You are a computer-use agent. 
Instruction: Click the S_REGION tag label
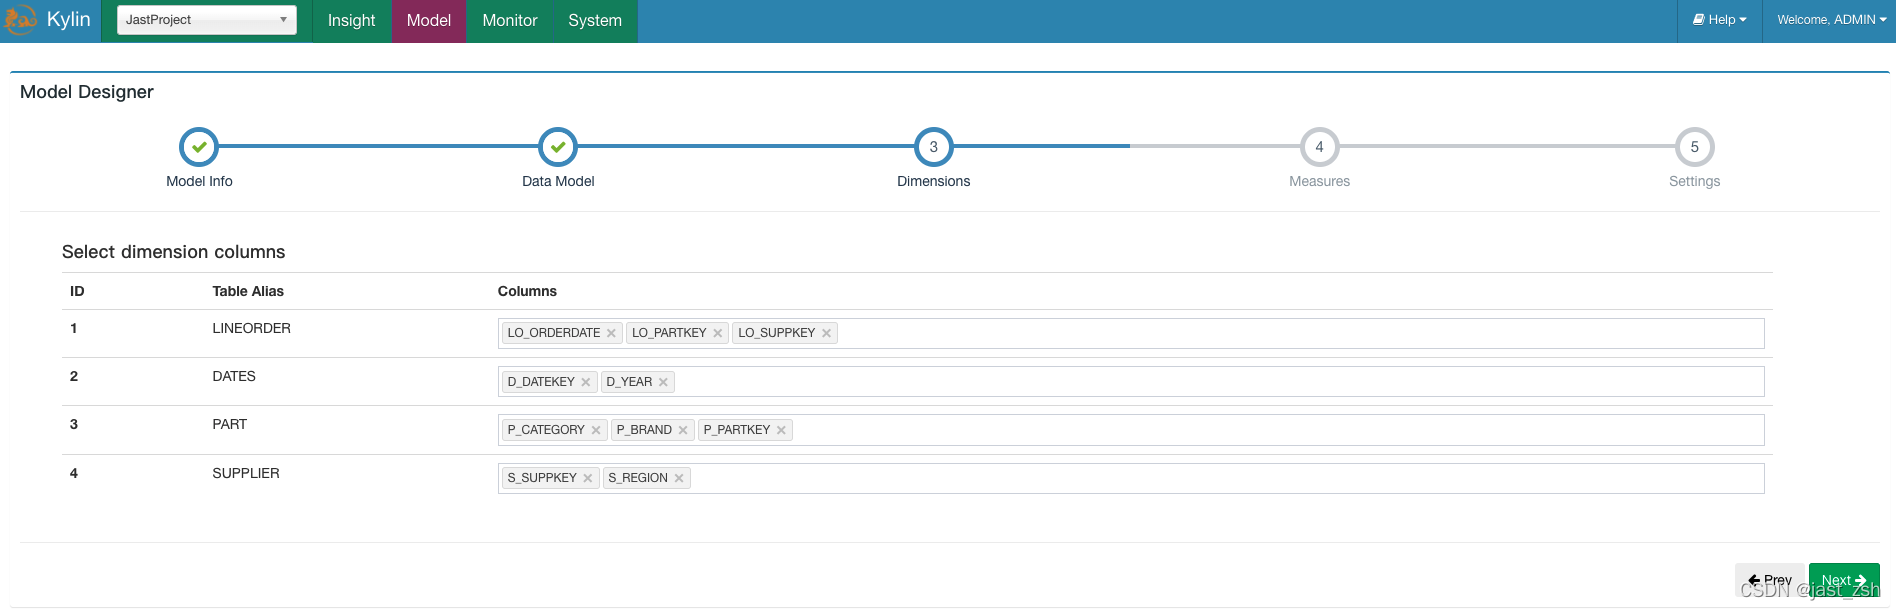(x=638, y=478)
